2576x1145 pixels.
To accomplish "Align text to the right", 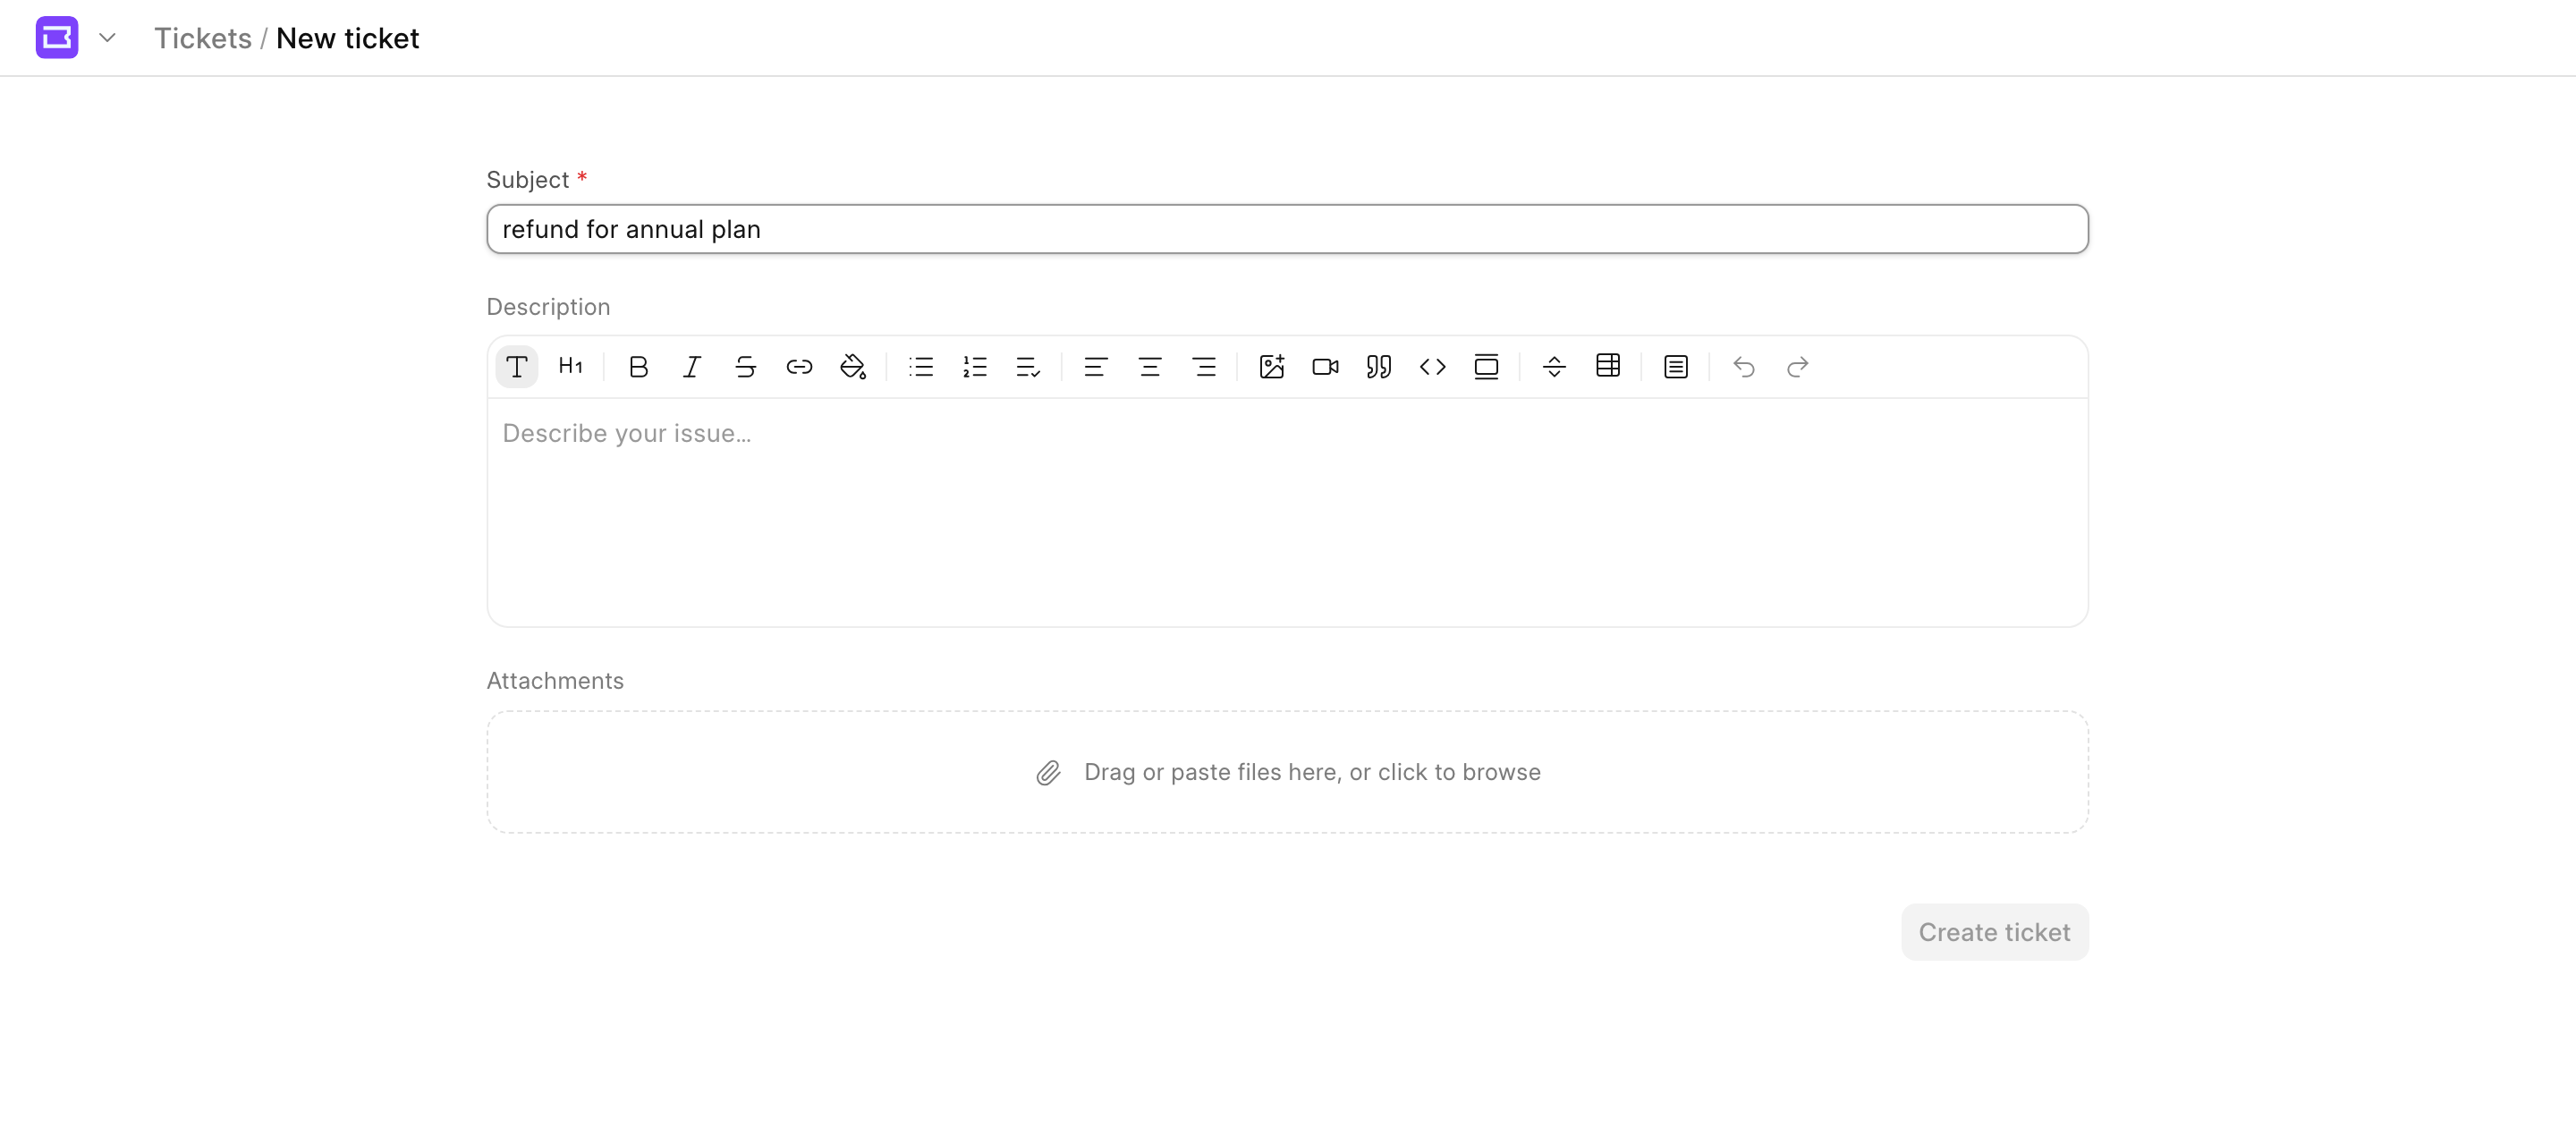I will tap(1204, 367).
